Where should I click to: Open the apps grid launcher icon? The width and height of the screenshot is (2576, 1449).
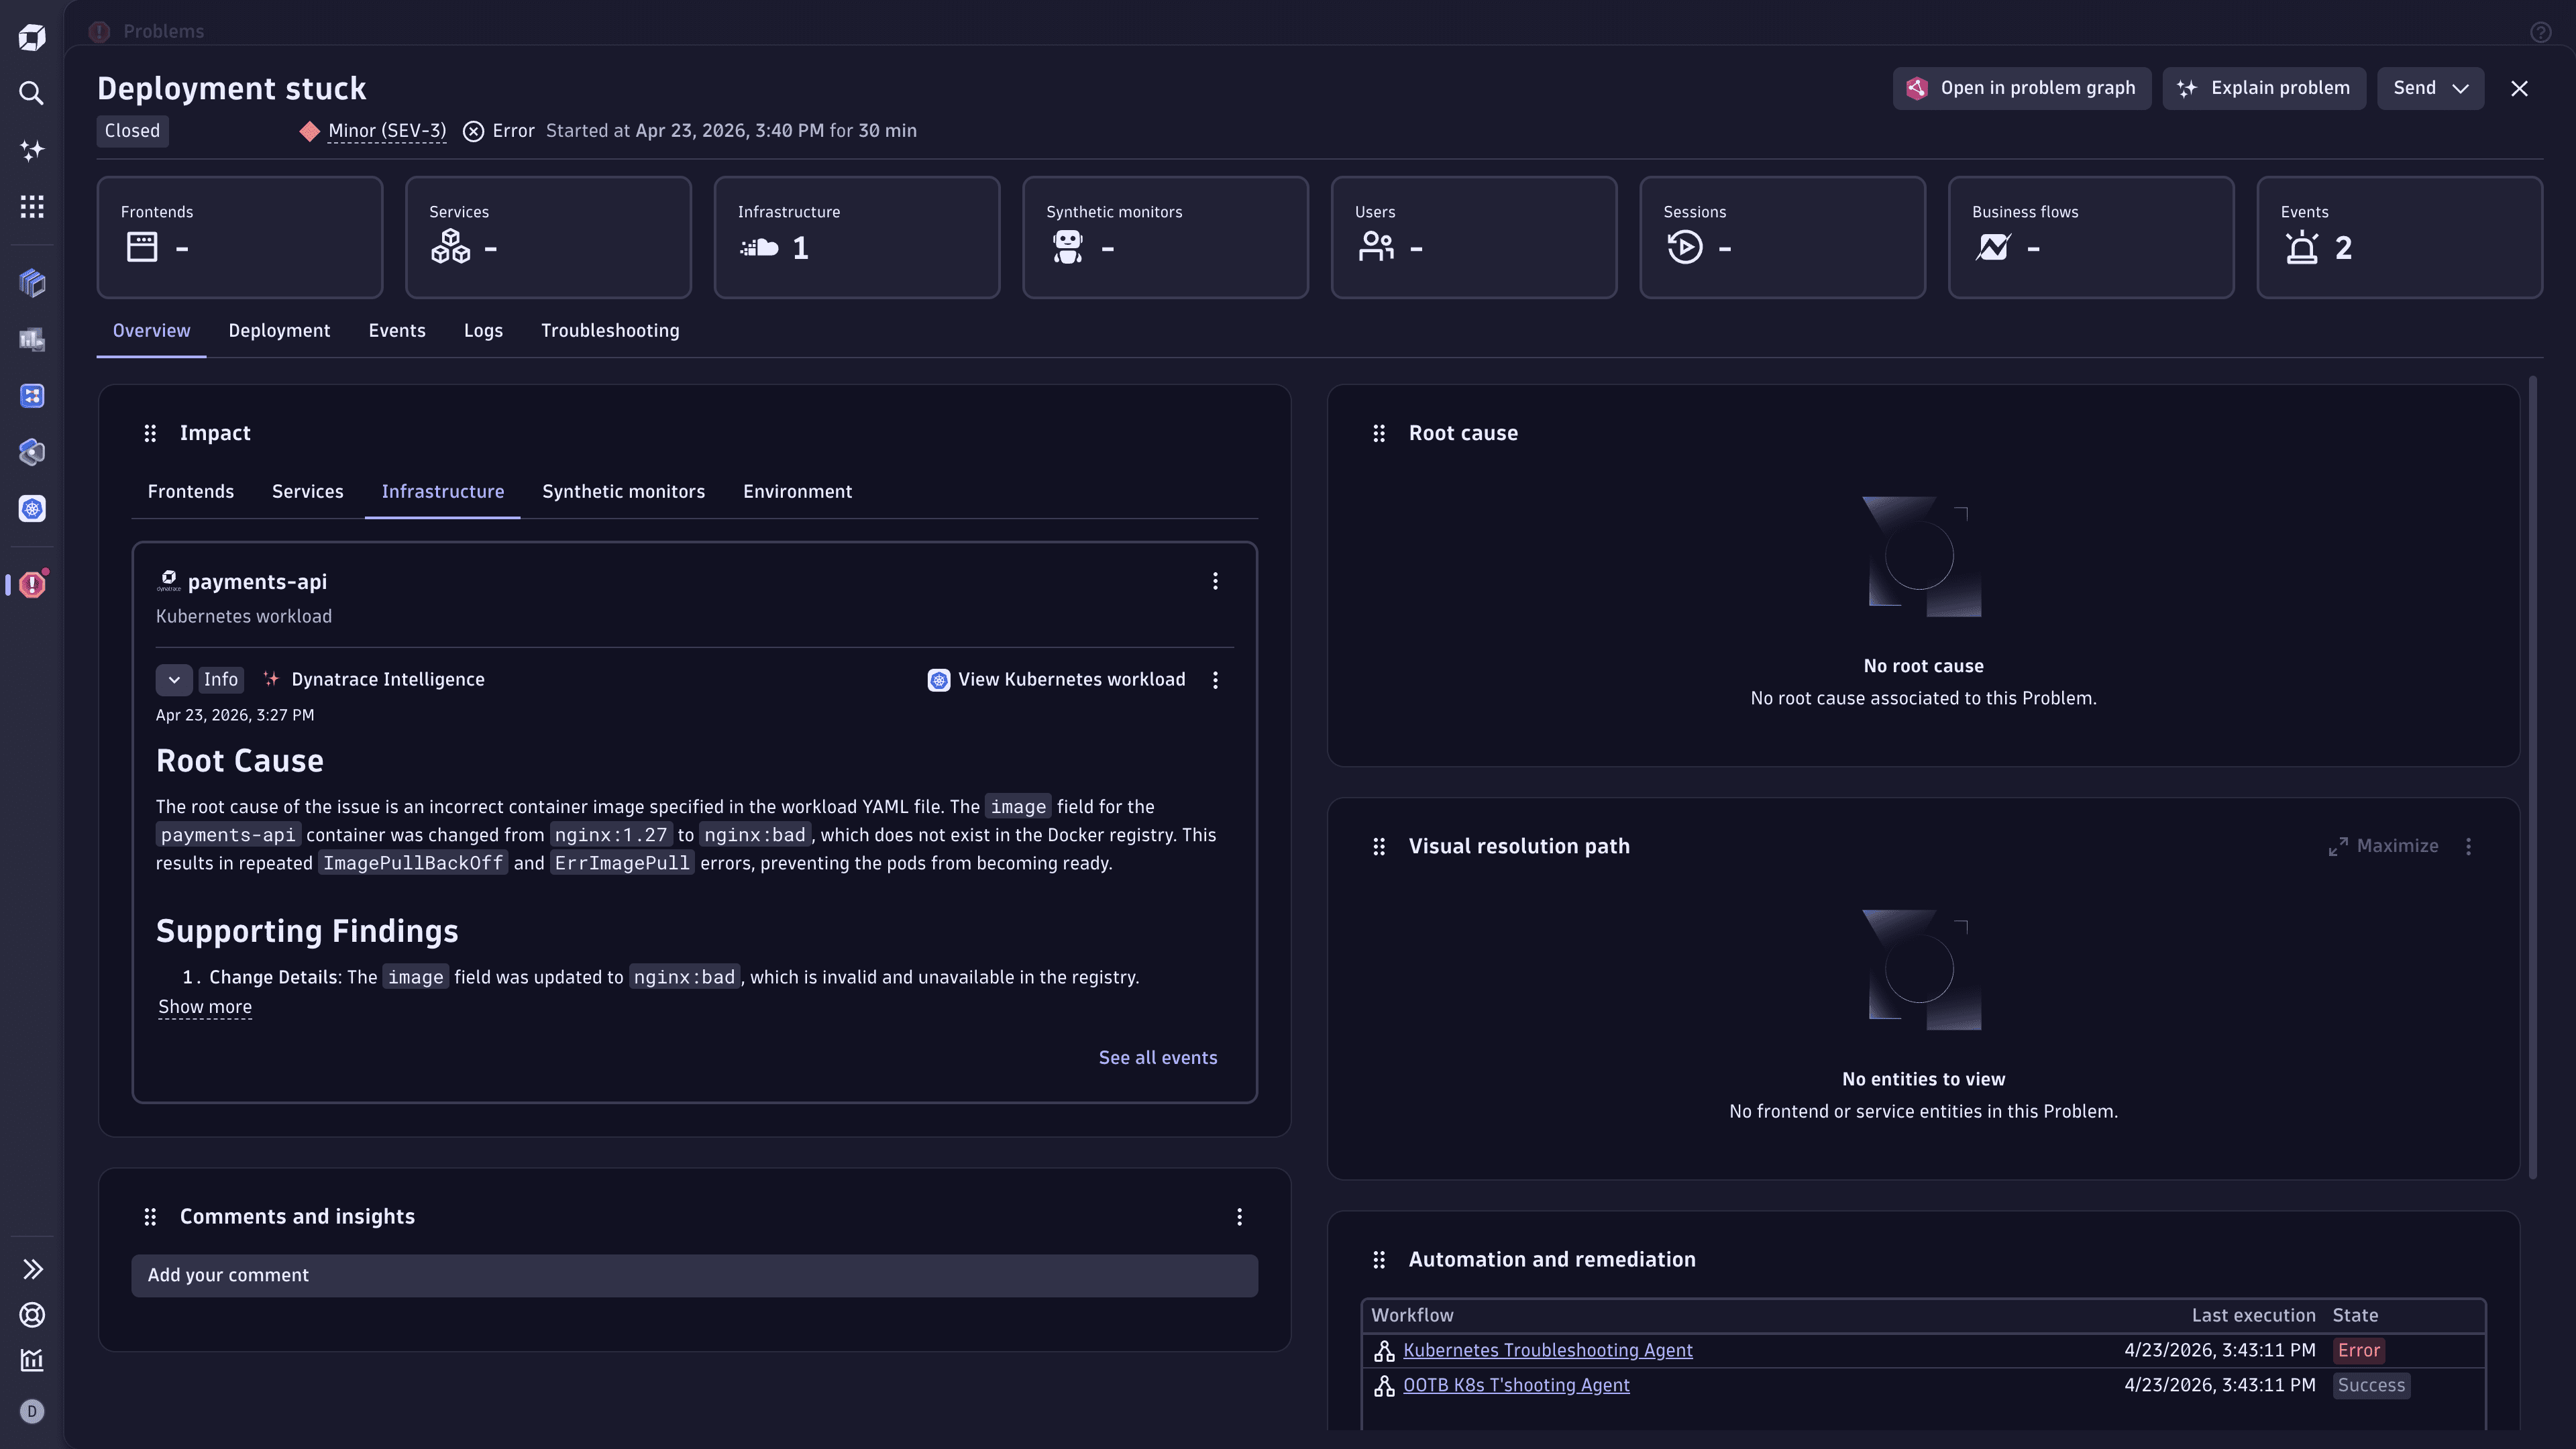pyautogui.click(x=32, y=206)
